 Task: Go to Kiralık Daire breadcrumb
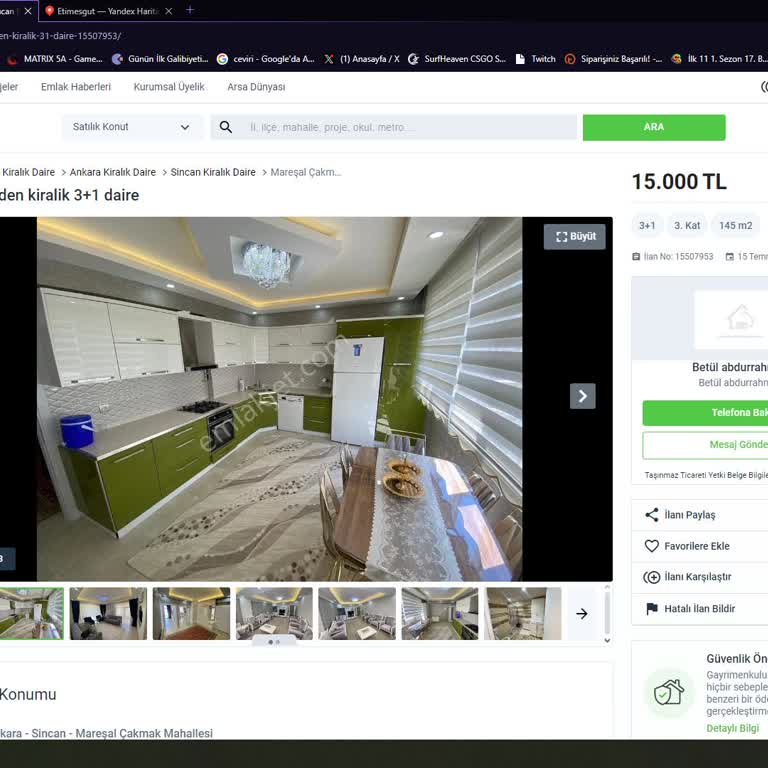click(x=28, y=172)
